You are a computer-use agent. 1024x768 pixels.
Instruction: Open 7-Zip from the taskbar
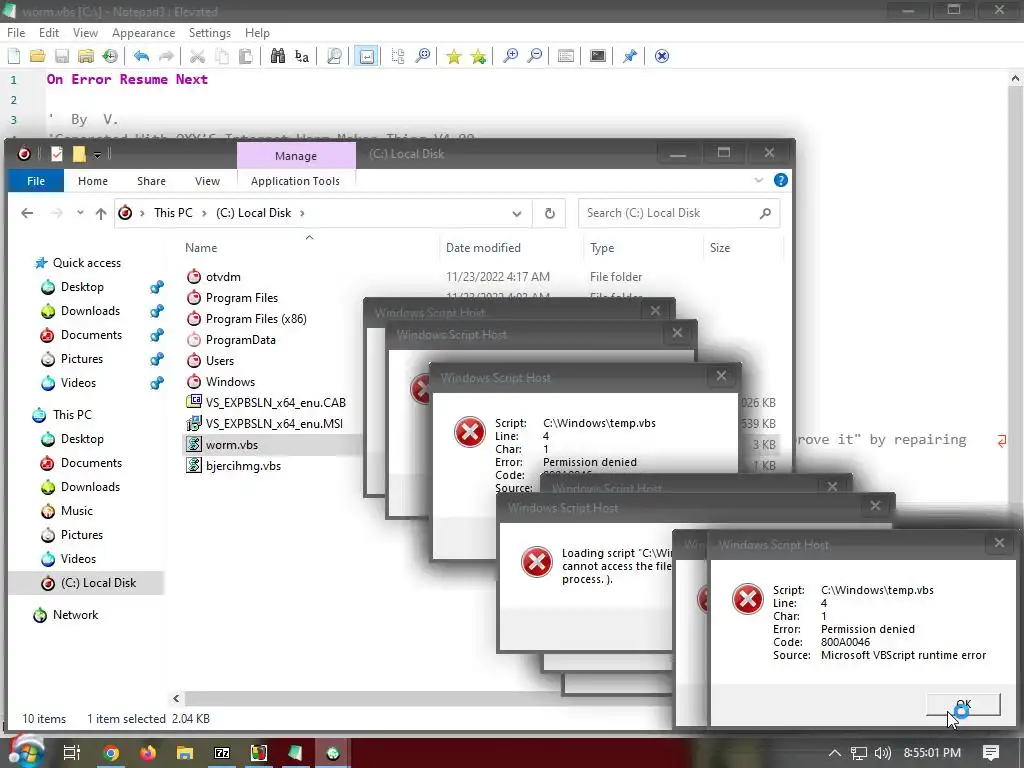click(x=222, y=753)
